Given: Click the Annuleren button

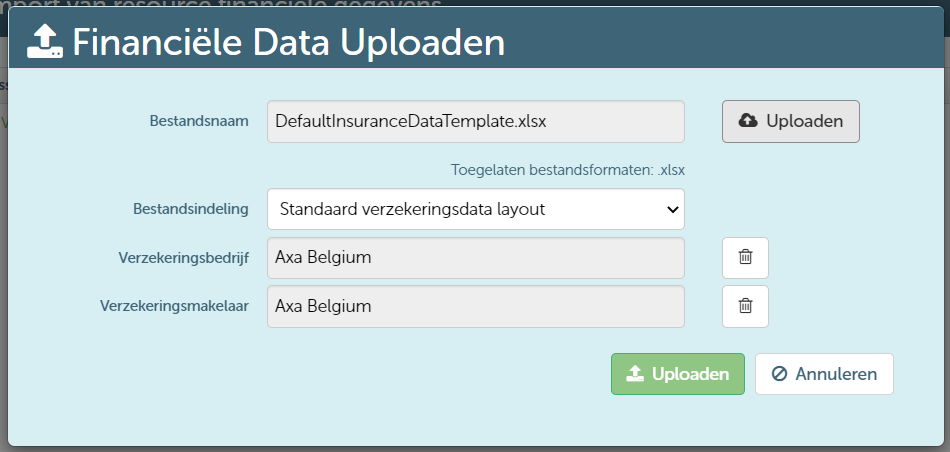Looking at the screenshot, I should 824,374.
